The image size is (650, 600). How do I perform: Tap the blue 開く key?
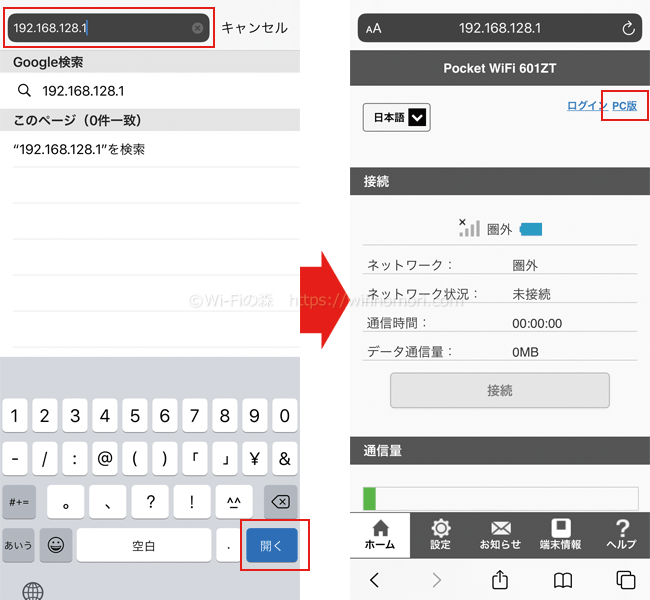pos(272,545)
